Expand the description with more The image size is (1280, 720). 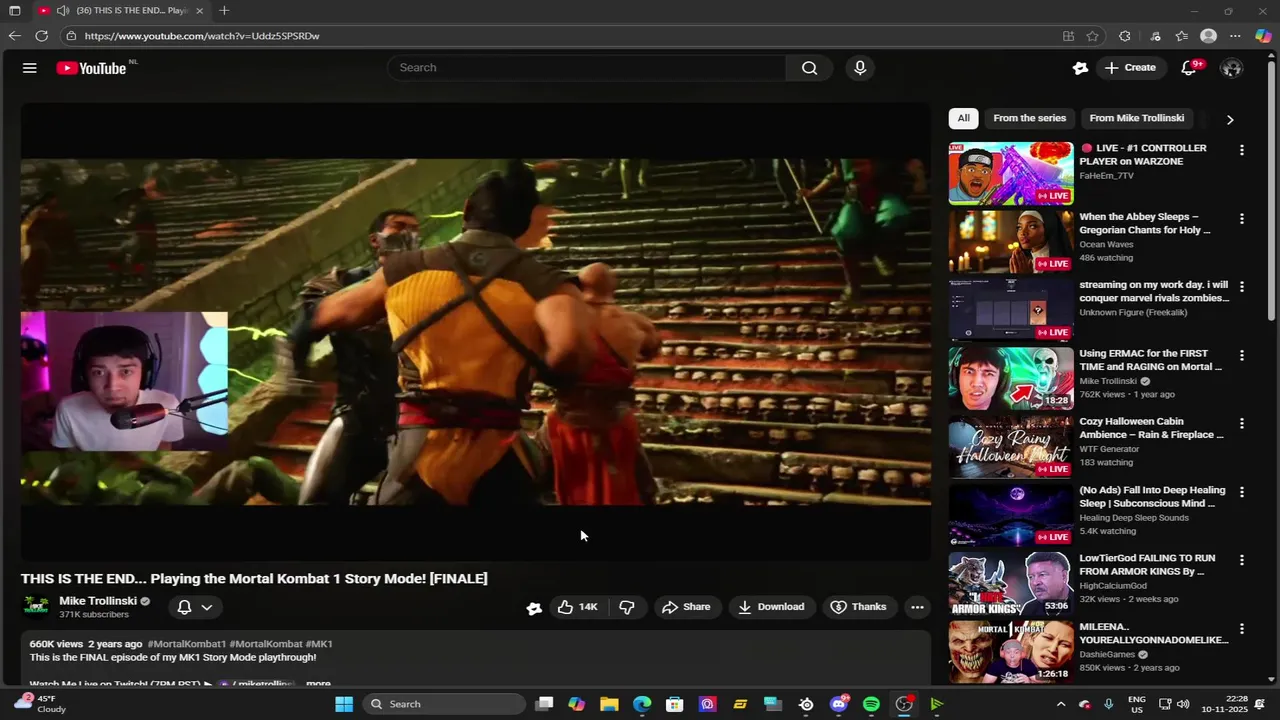click(x=318, y=684)
